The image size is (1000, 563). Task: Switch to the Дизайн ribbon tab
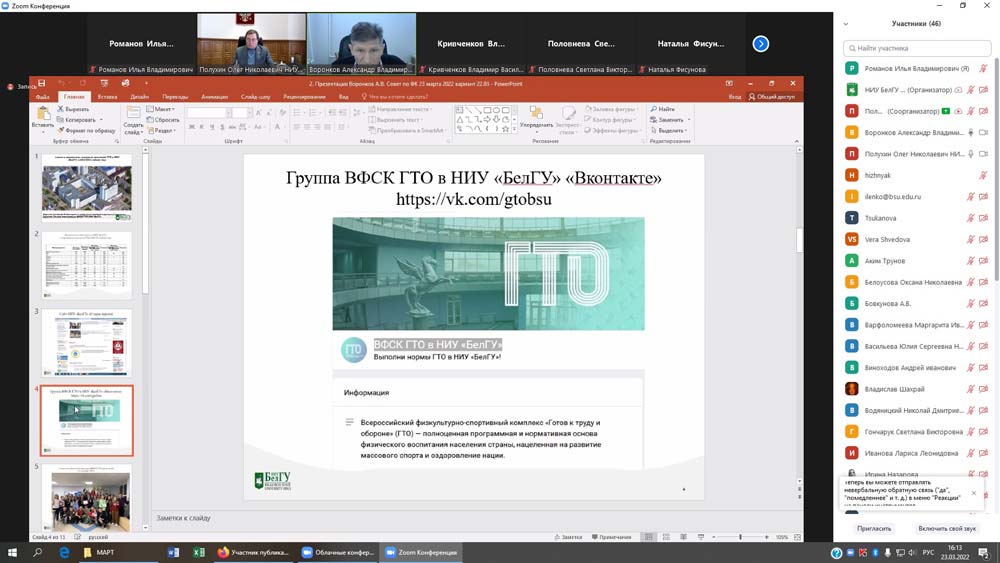[139, 97]
